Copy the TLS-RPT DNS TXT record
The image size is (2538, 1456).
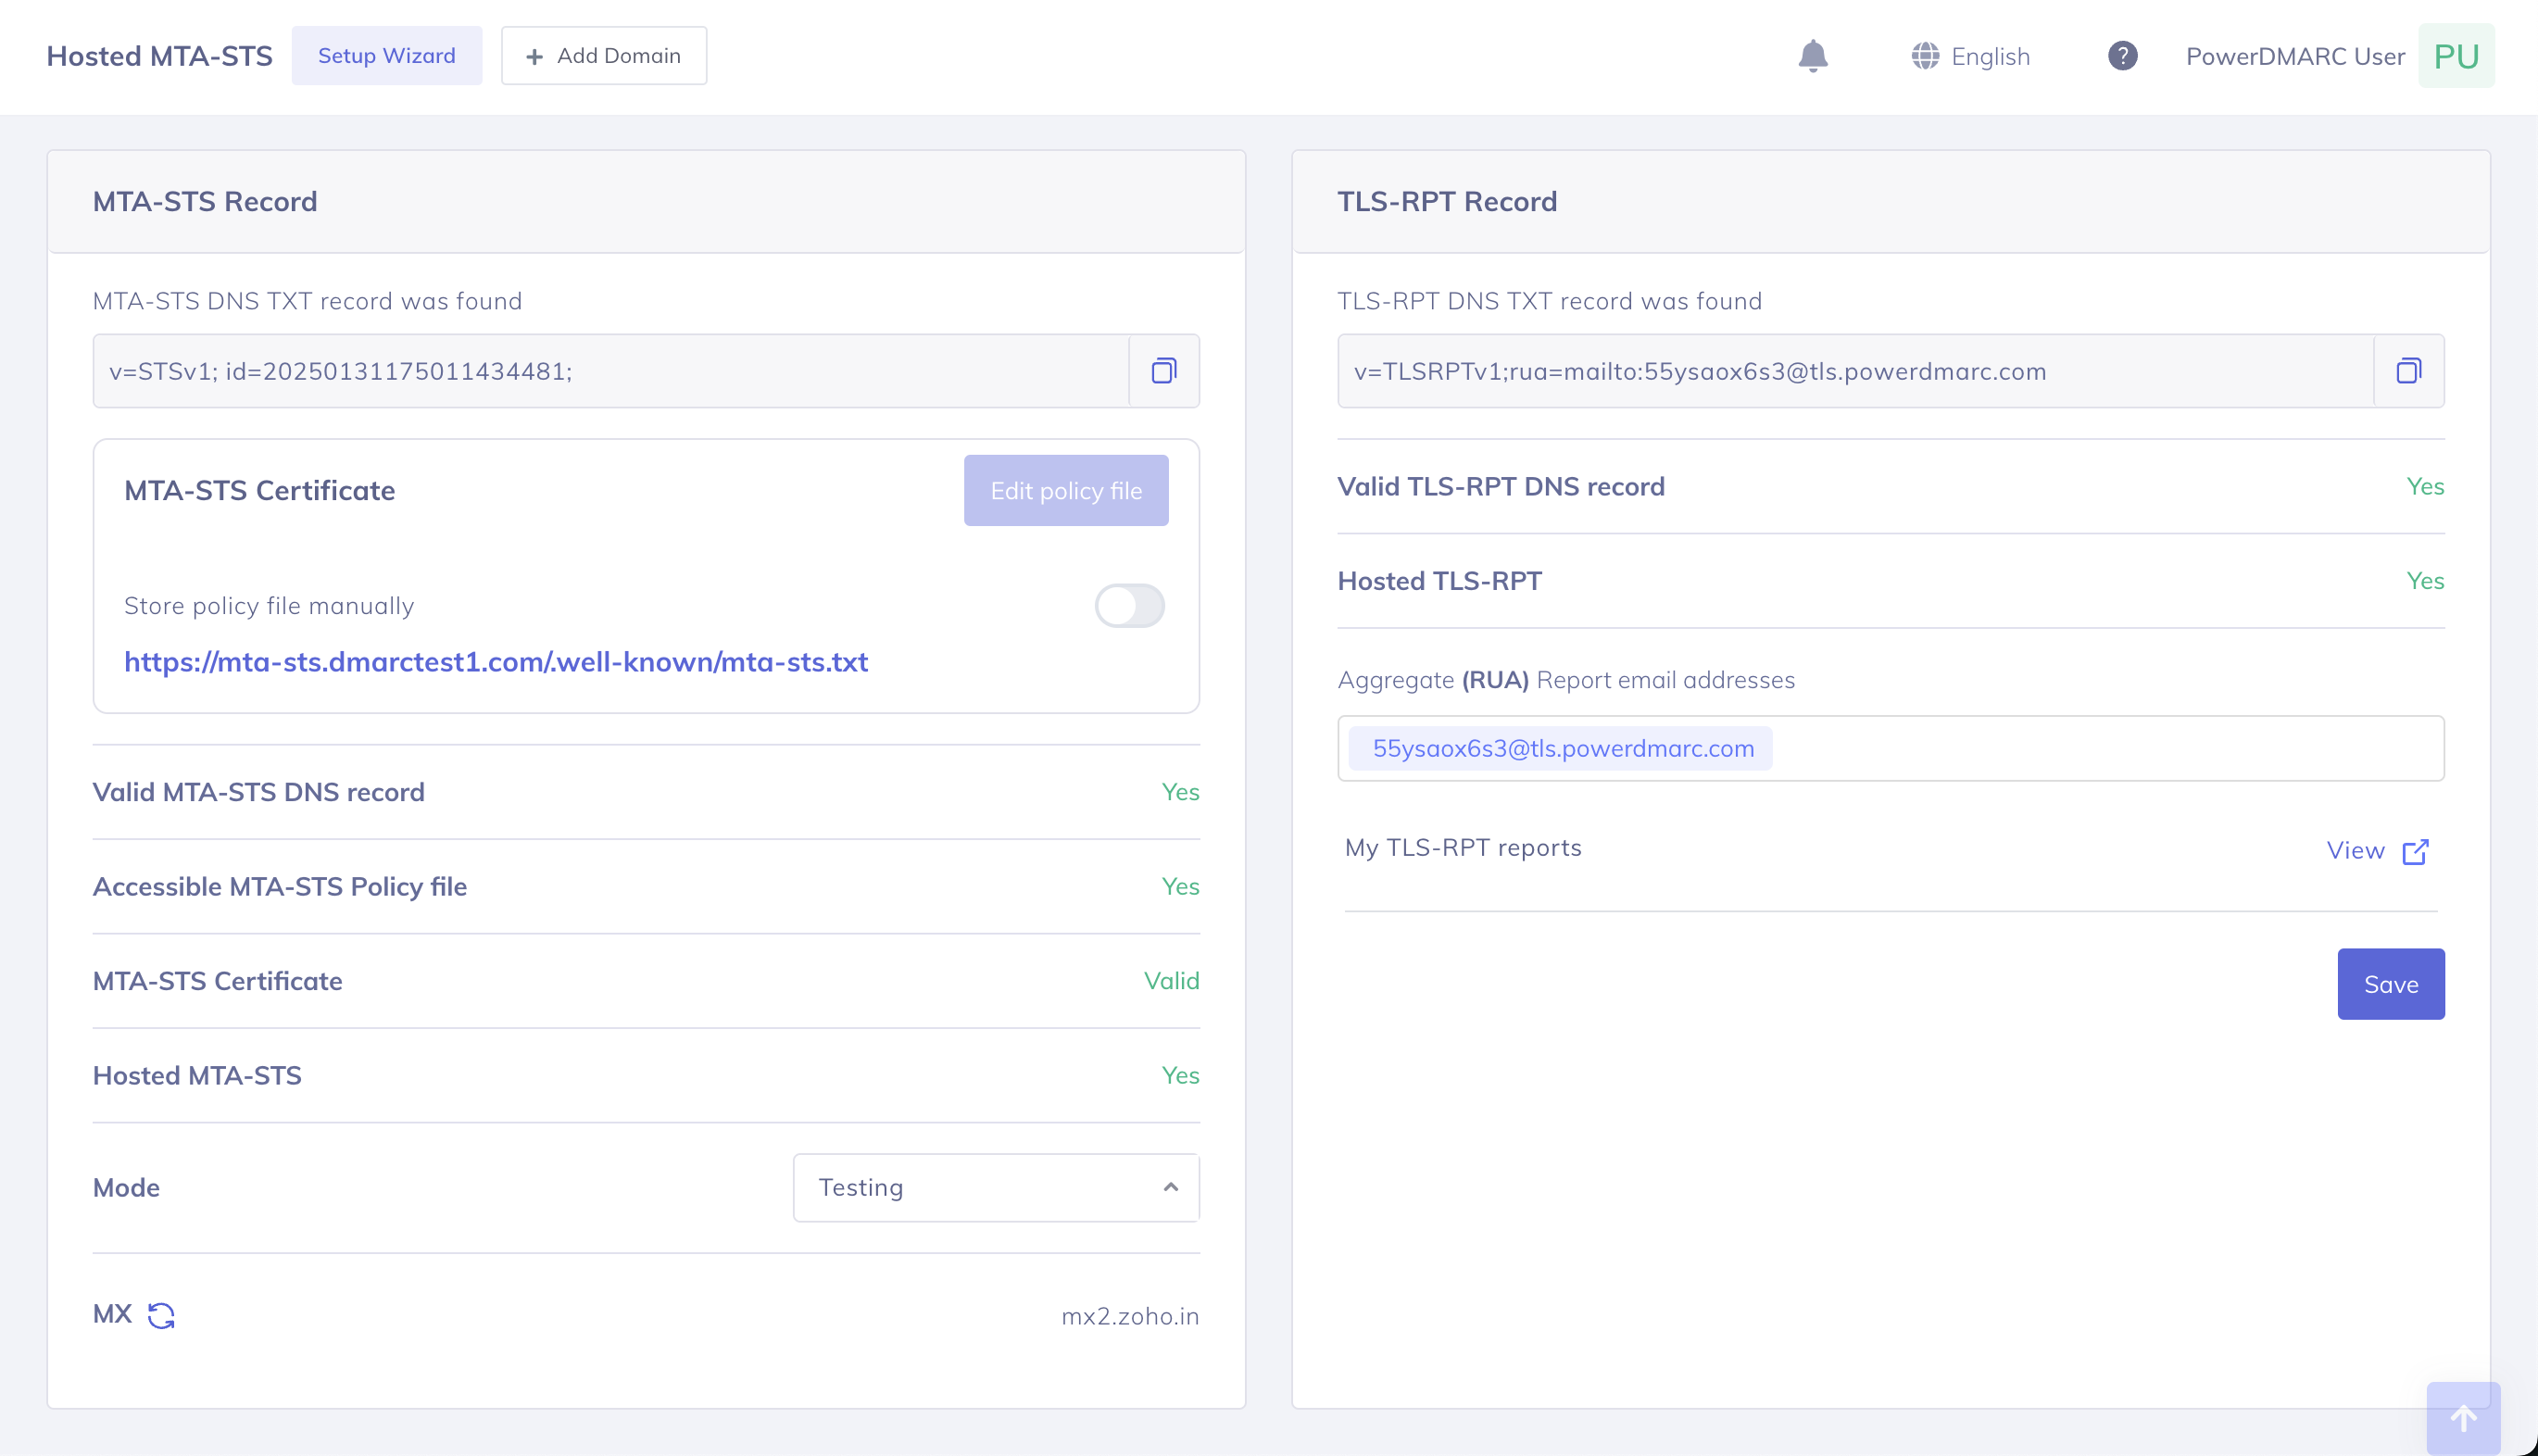click(2408, 371)
